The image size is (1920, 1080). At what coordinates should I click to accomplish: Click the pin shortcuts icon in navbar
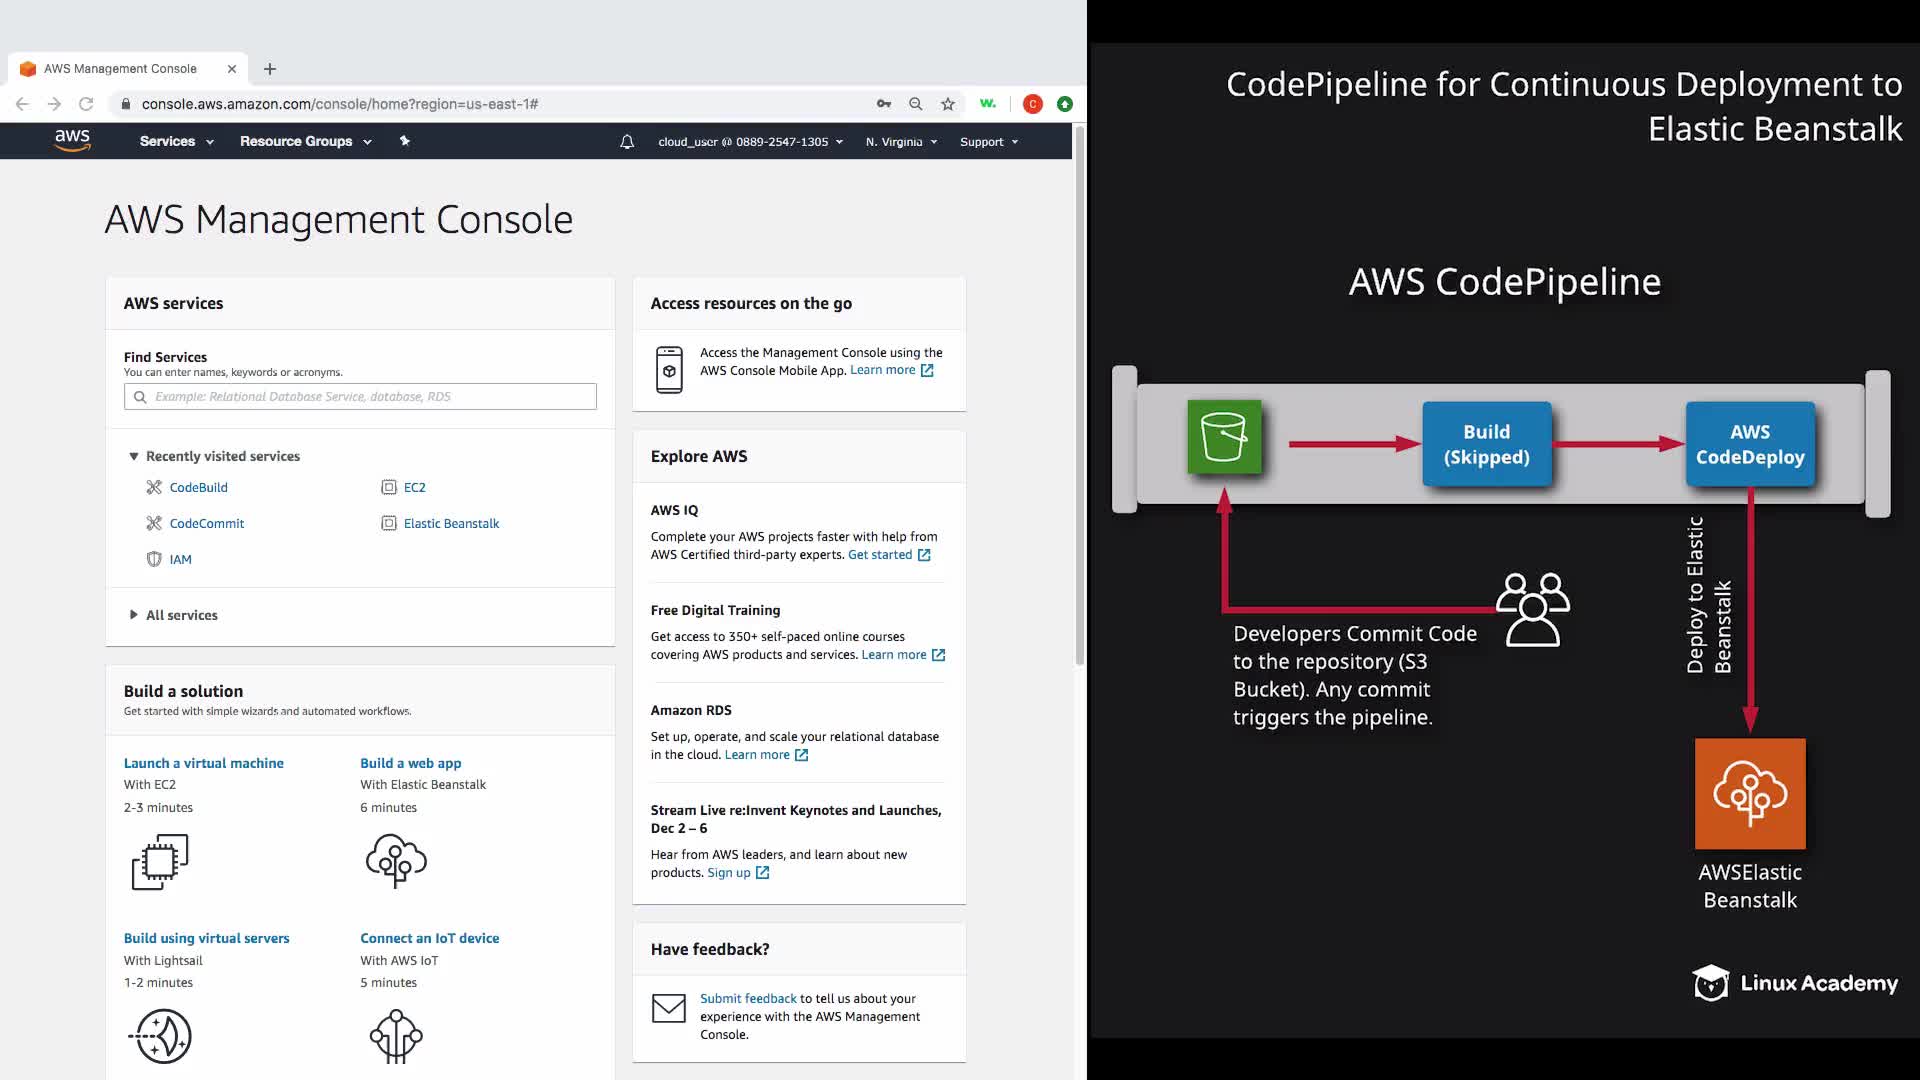point(405,141)
